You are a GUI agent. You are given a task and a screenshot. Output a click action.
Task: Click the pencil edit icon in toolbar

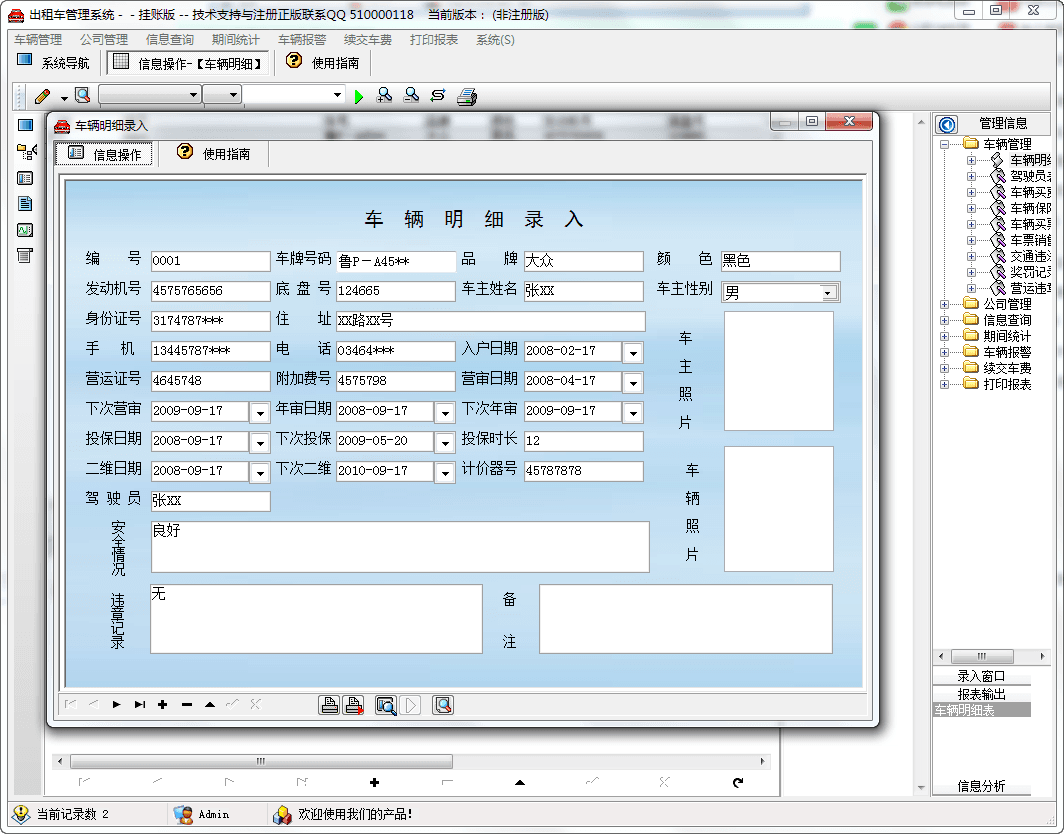click(x=42, y=96)
